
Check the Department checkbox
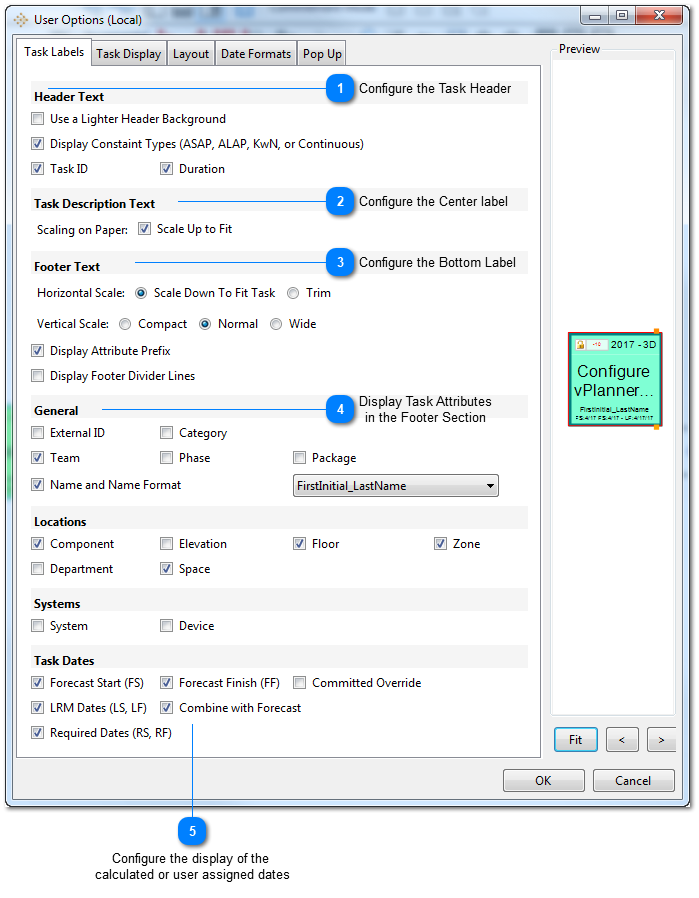click(38, 569)
